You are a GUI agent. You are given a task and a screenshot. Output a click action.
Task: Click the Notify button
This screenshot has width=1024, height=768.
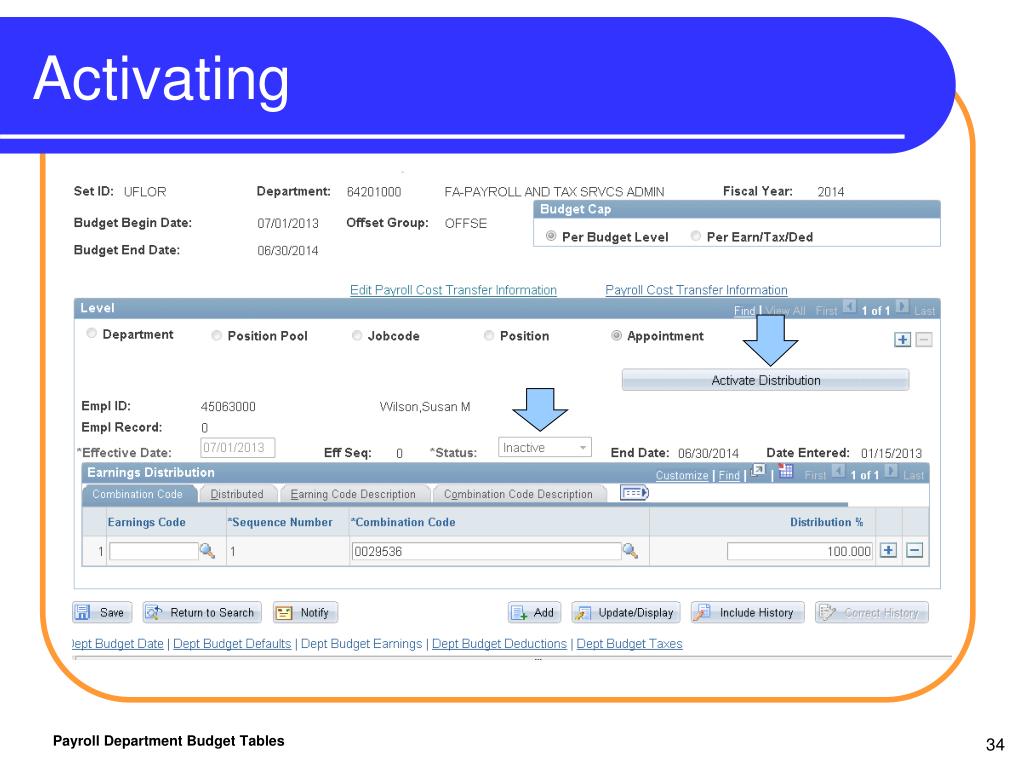(x=305, y=613)
